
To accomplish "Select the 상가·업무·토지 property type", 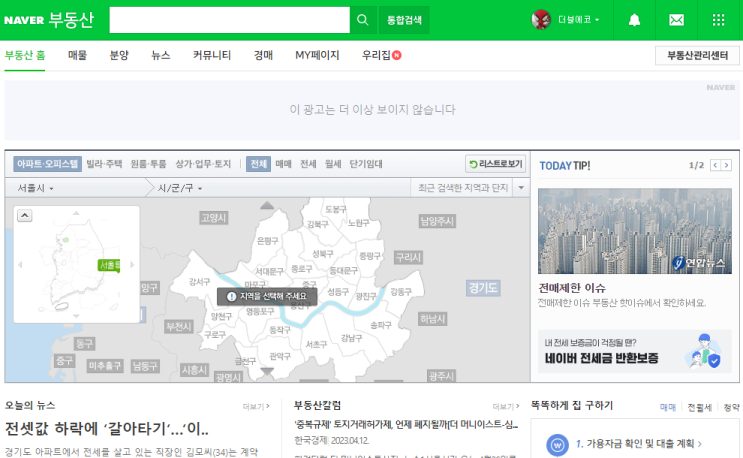I will click(x=203, y=164).
